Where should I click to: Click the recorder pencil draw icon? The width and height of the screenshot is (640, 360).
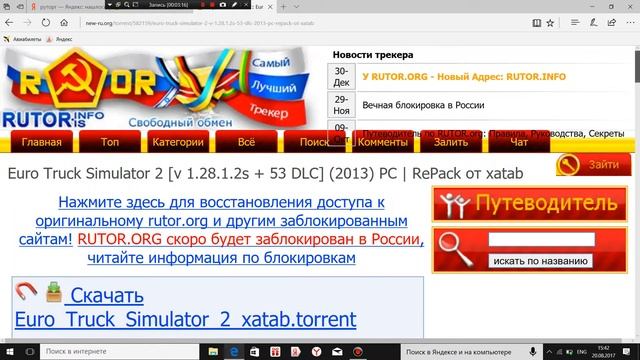pyautogui.click(x=234, y=4)
